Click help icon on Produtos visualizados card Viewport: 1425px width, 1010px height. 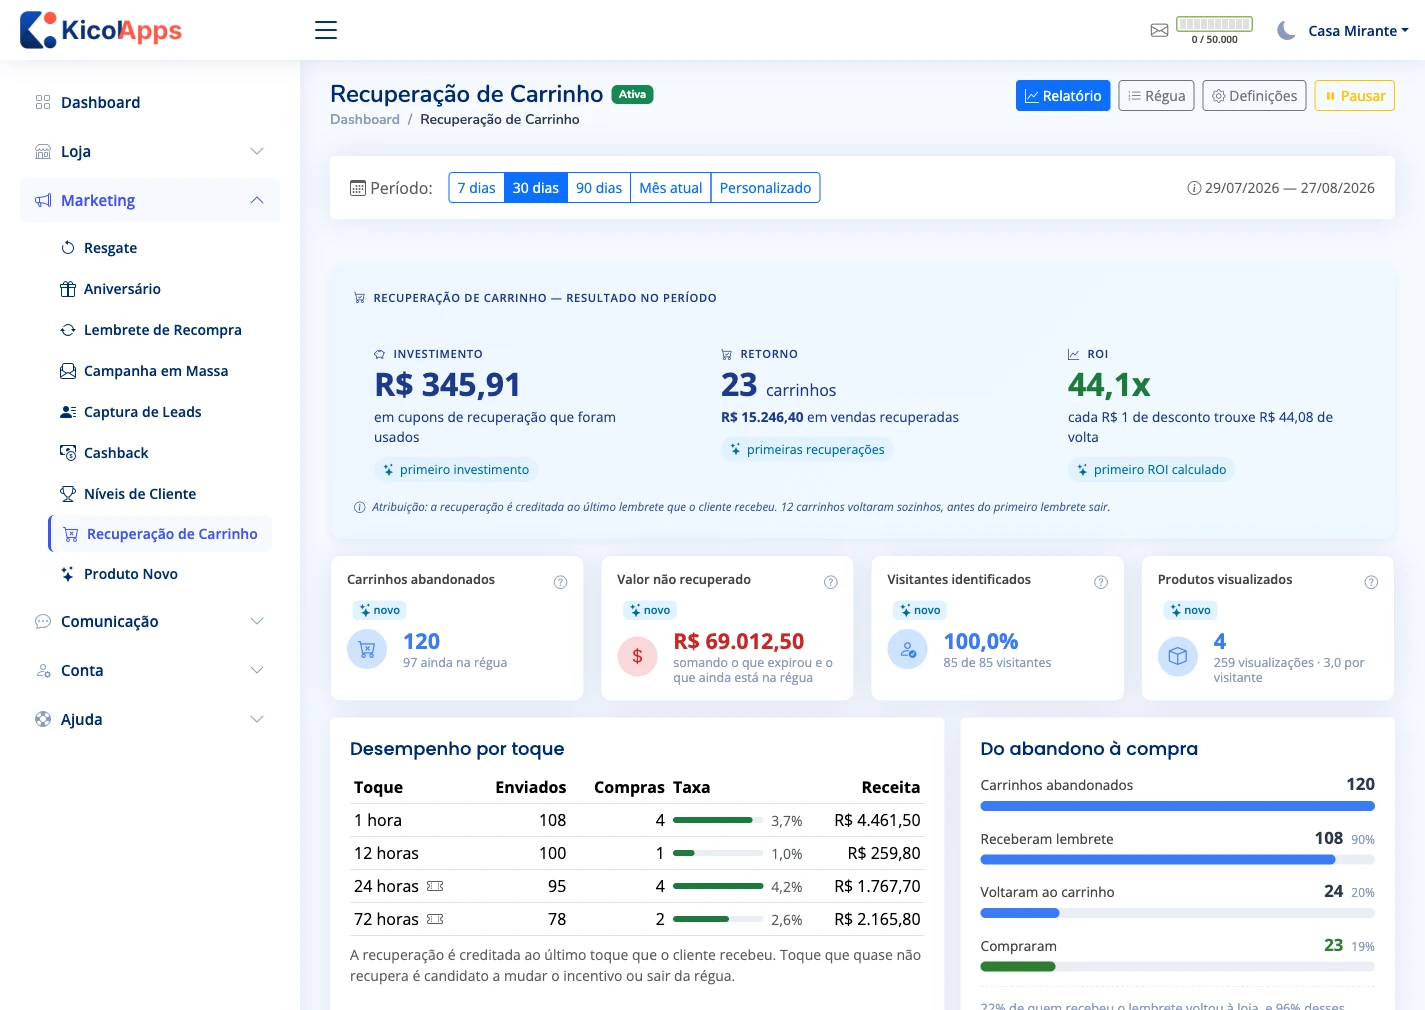[x=1371, y=582]
